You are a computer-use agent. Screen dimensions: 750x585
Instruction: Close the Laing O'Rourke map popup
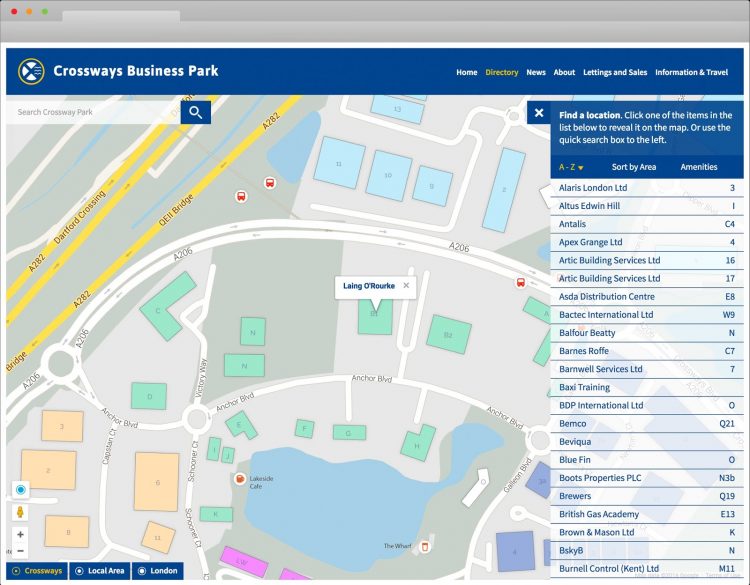406,286
